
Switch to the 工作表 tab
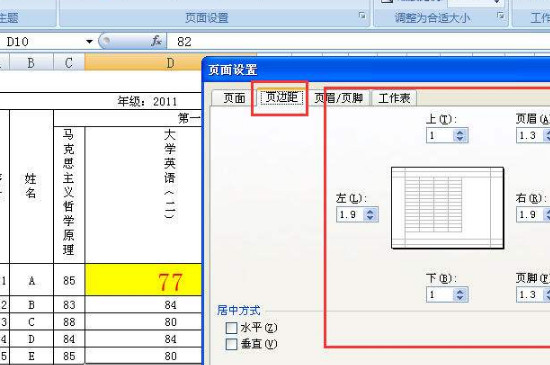pyautogui.click(x=394, y=98)
